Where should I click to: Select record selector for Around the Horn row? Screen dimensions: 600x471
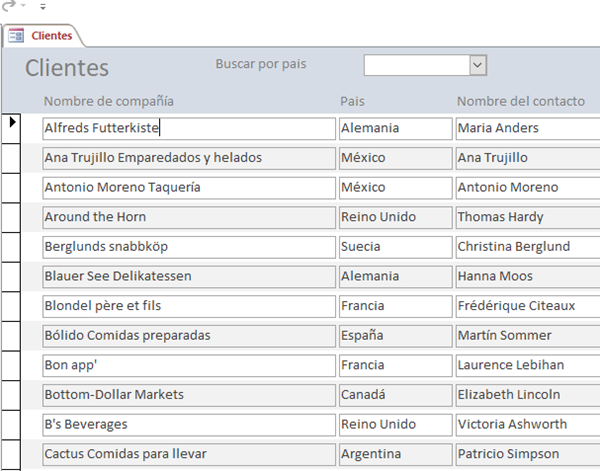[14, 217]
